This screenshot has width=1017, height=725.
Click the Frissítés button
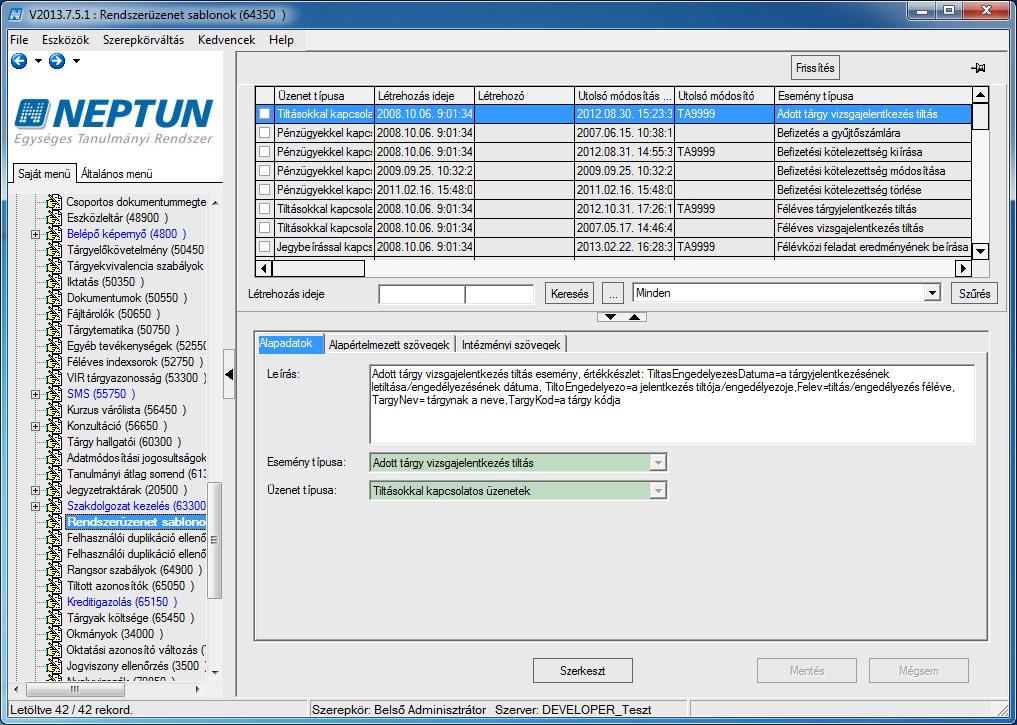click(x=815, y=68)
